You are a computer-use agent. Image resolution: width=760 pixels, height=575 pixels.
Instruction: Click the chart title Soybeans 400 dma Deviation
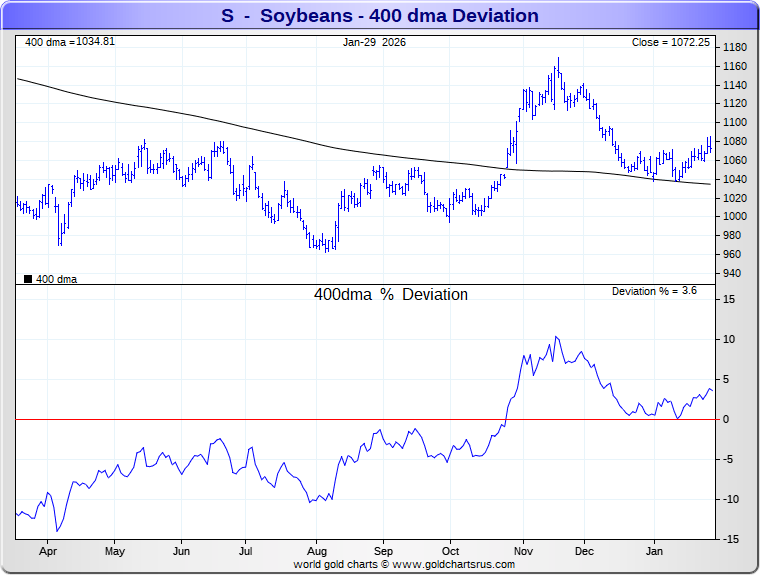click(x=379, y=16)
